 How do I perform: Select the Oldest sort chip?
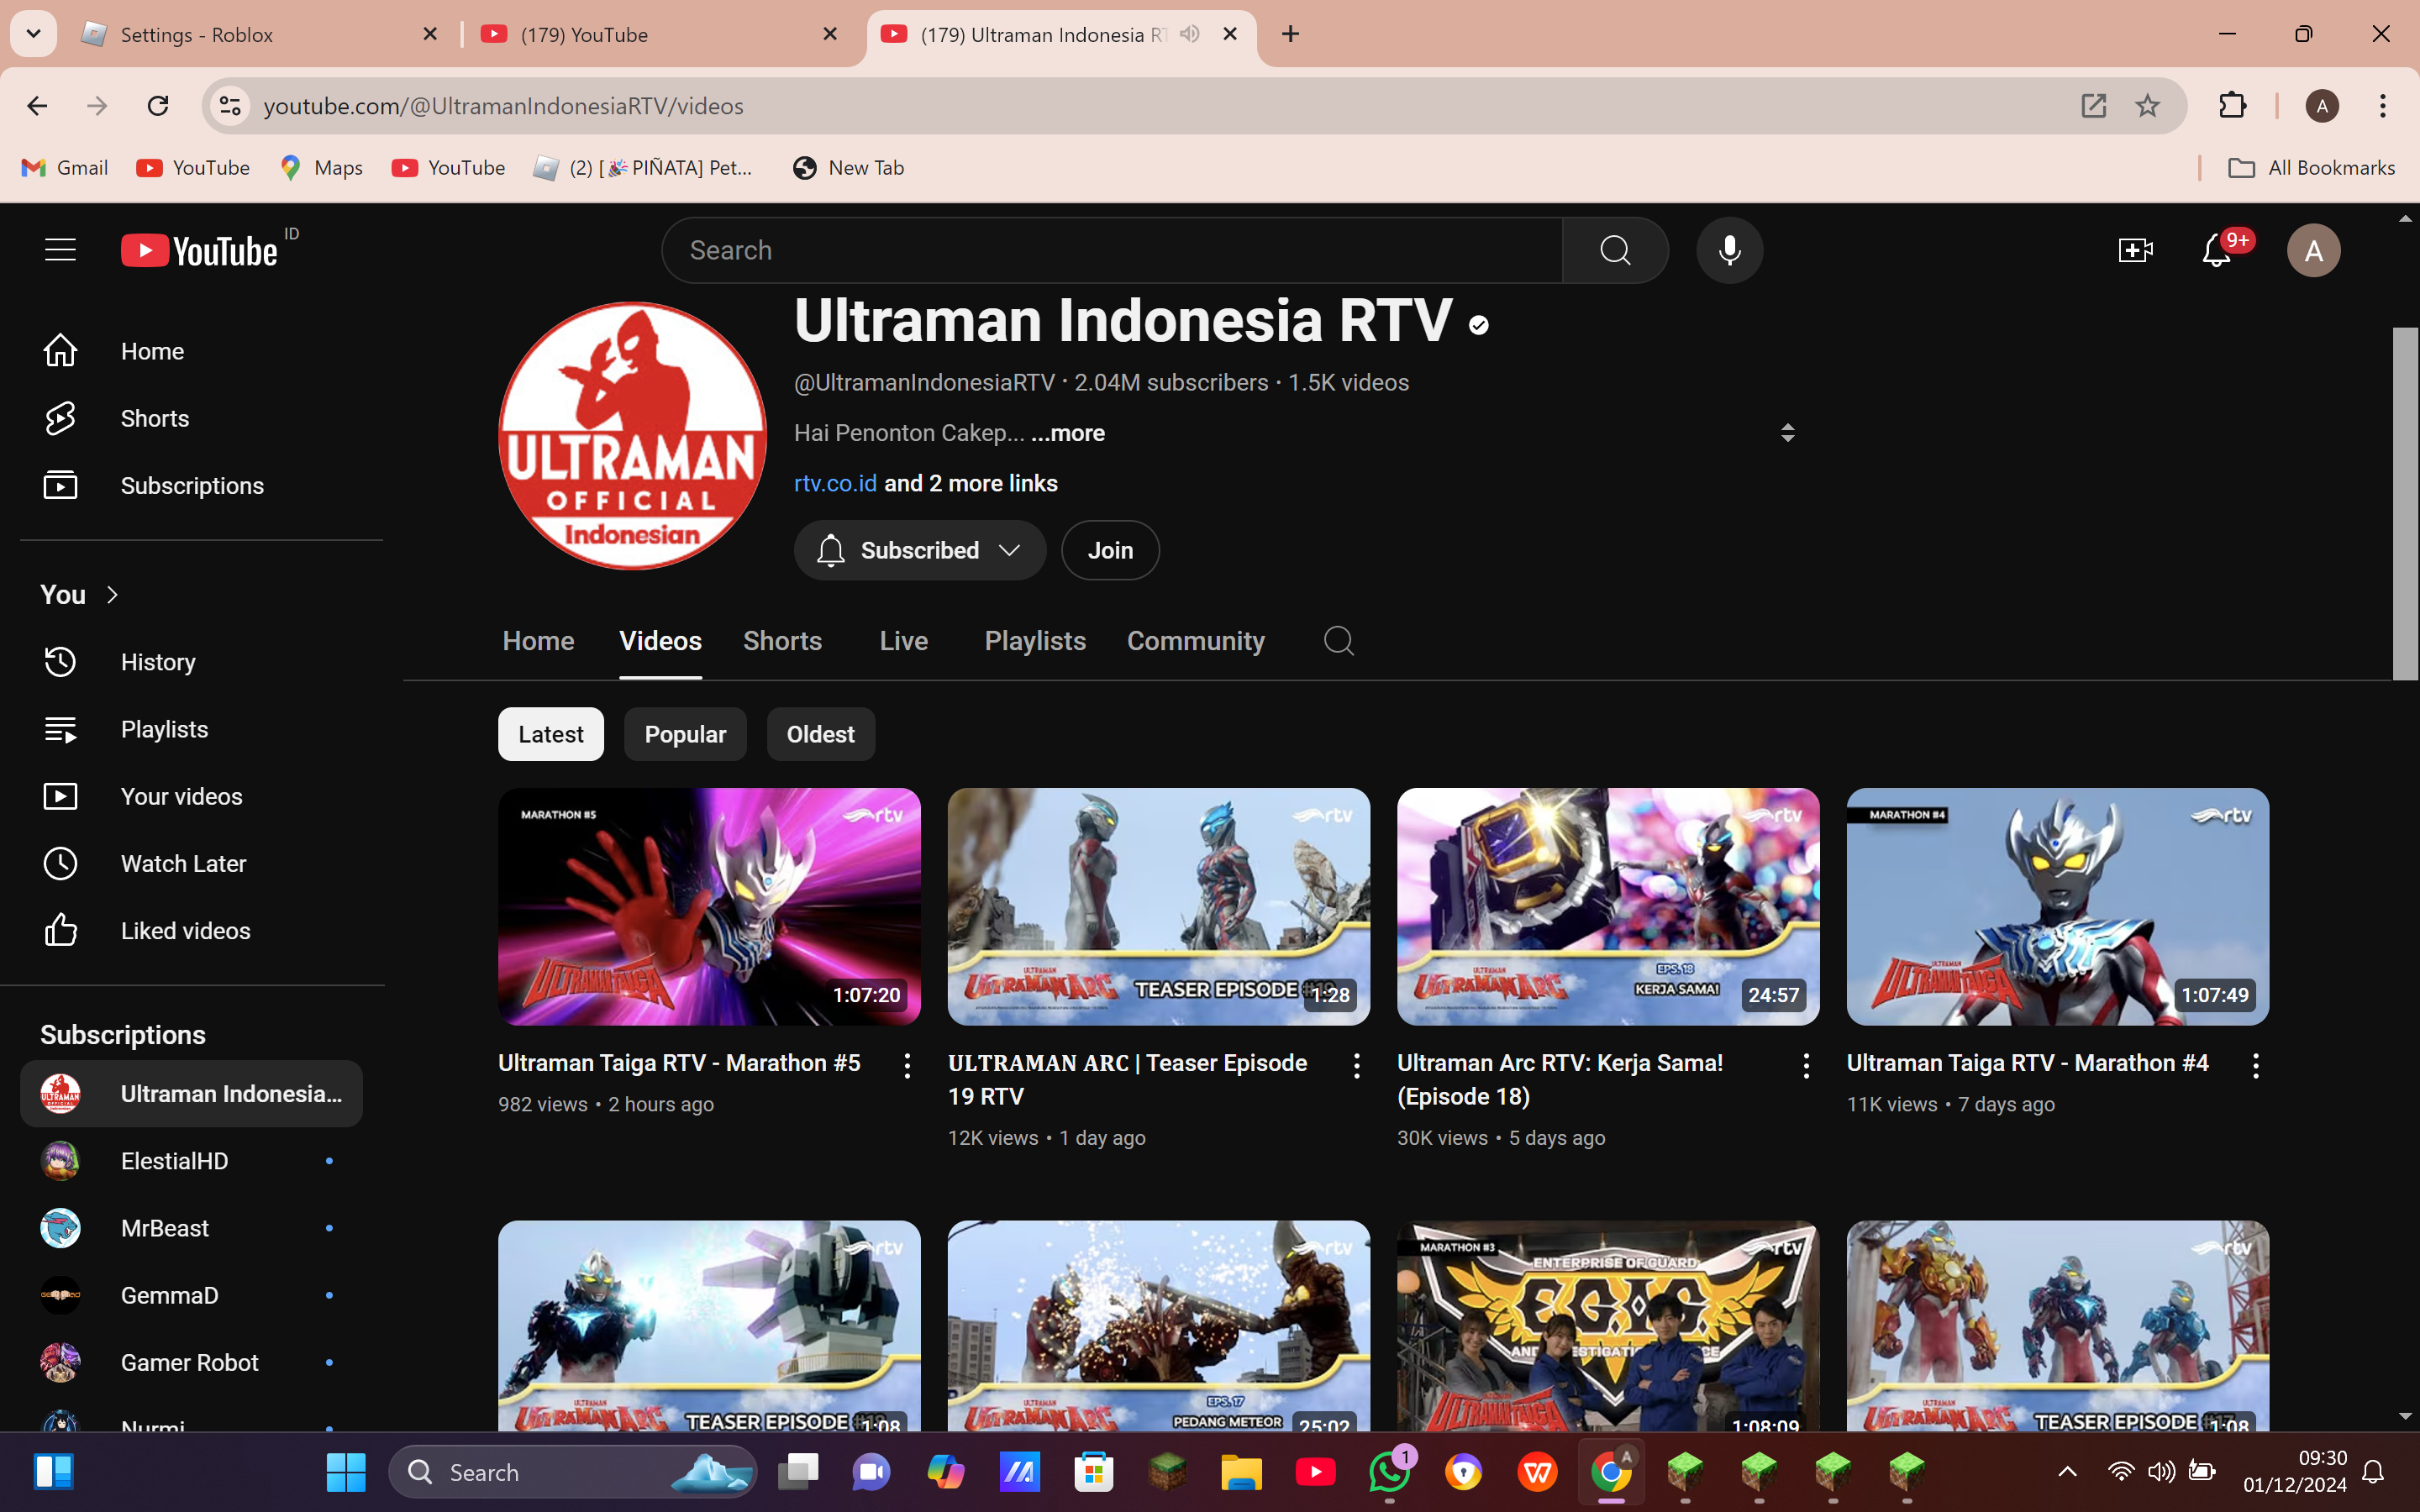tap(820, 734)
